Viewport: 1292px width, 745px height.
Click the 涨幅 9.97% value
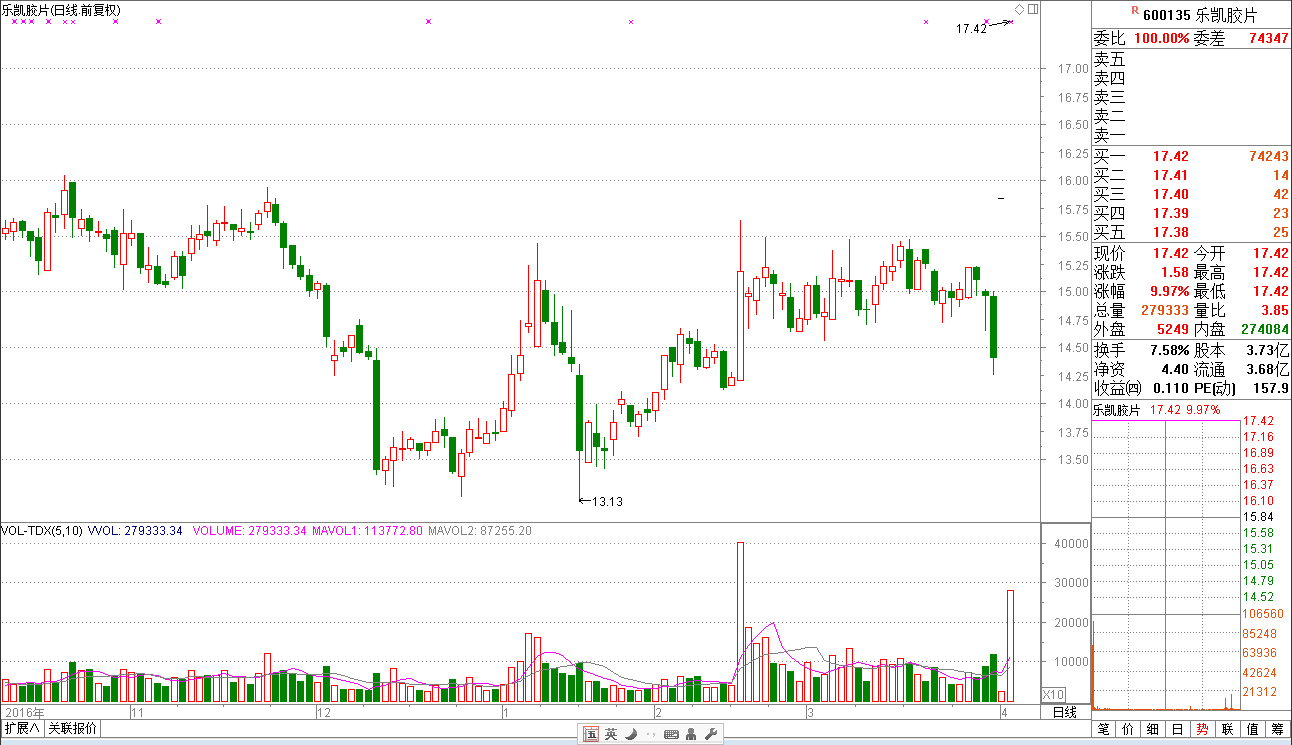pos(1169,291)
